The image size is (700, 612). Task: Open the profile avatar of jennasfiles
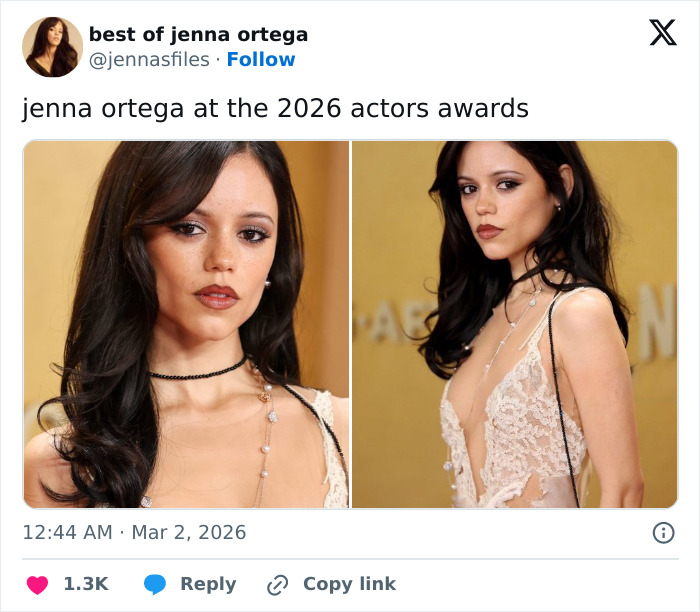53,47
